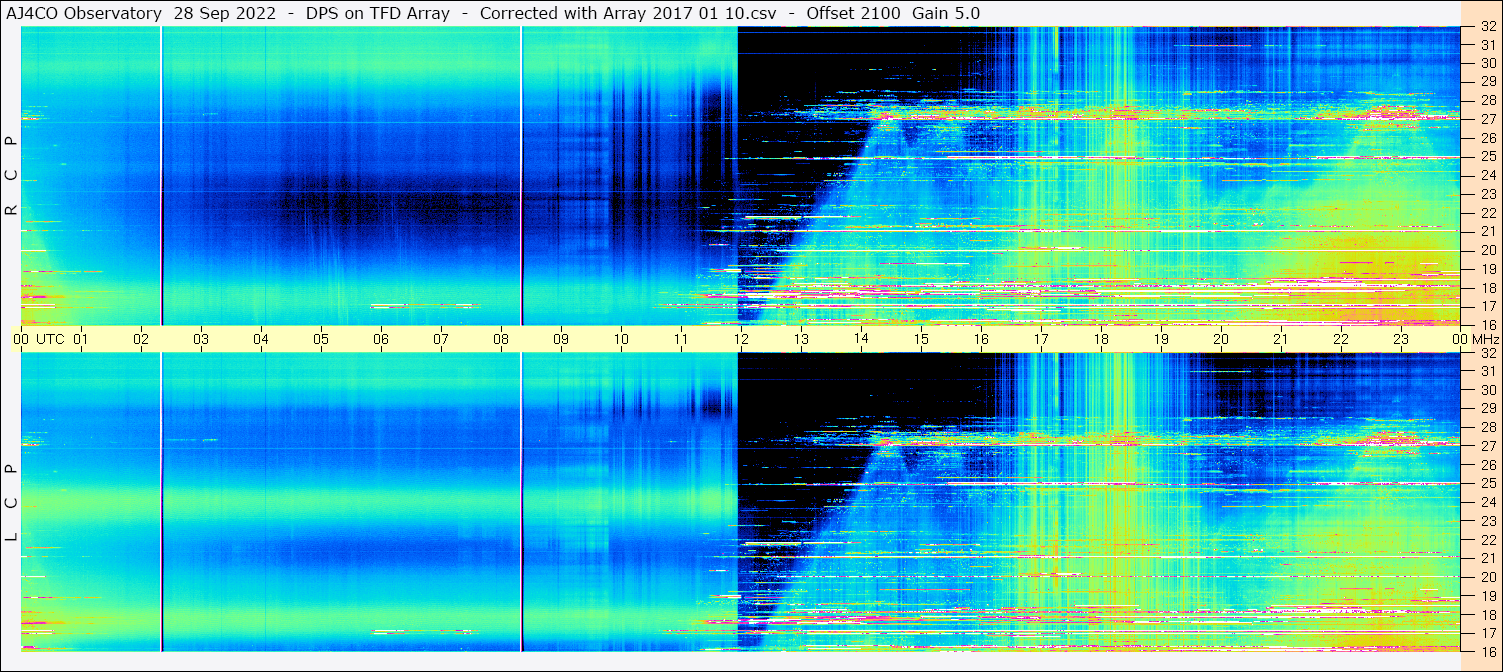The width and height of the screenshot is (1503, 672).
Task: Select hour marker 16 on the UTC axis
Action: (x=981, y=339)
